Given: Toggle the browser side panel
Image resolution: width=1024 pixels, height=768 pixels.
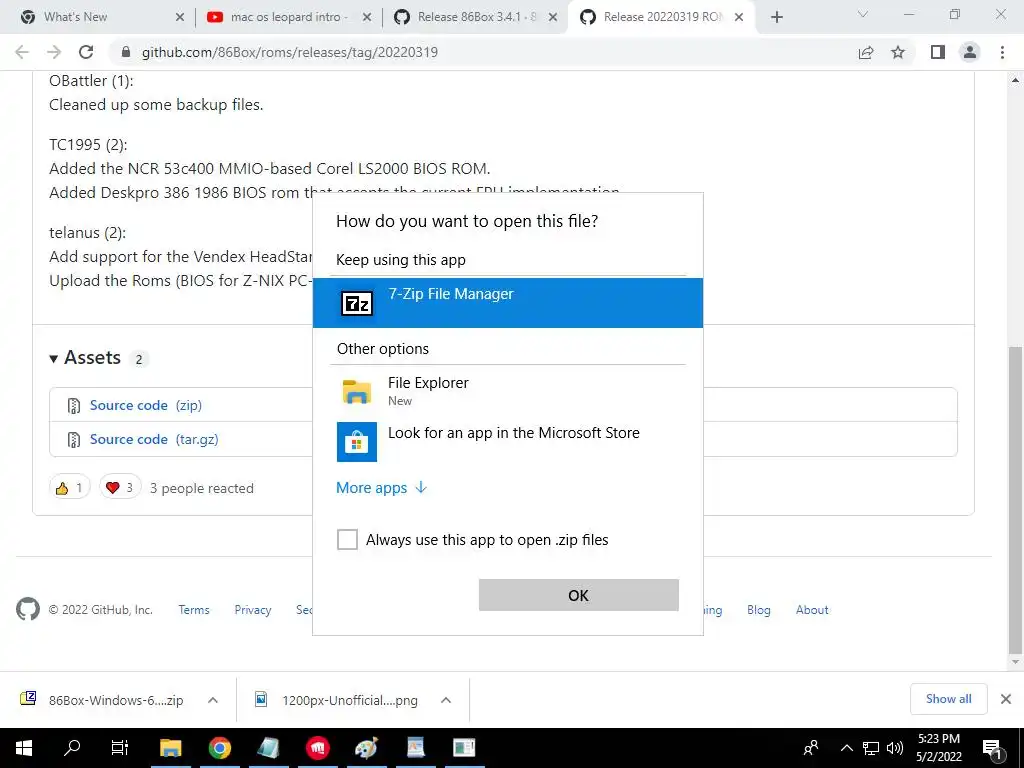Looking at the screenshot, I should click(938, 52).
